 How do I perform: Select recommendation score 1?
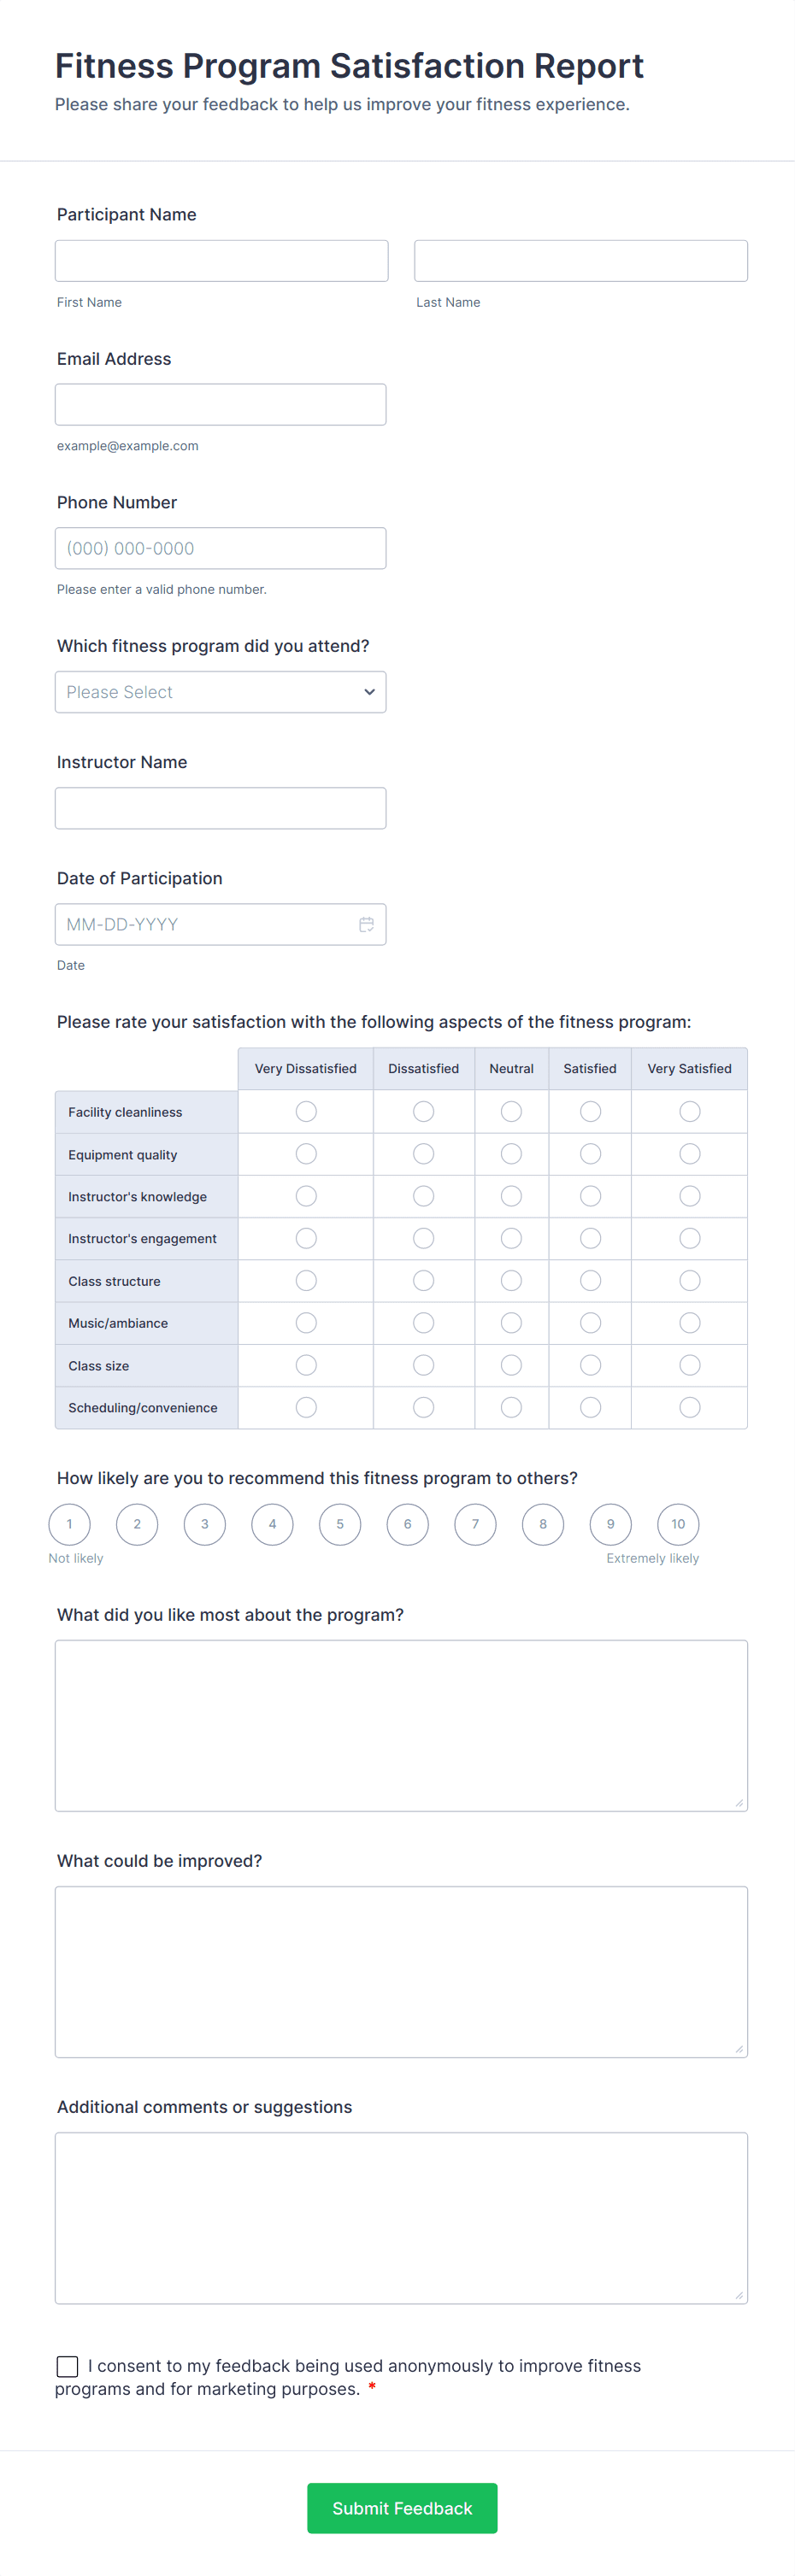pyautogui.click(x=69, y=1524)
